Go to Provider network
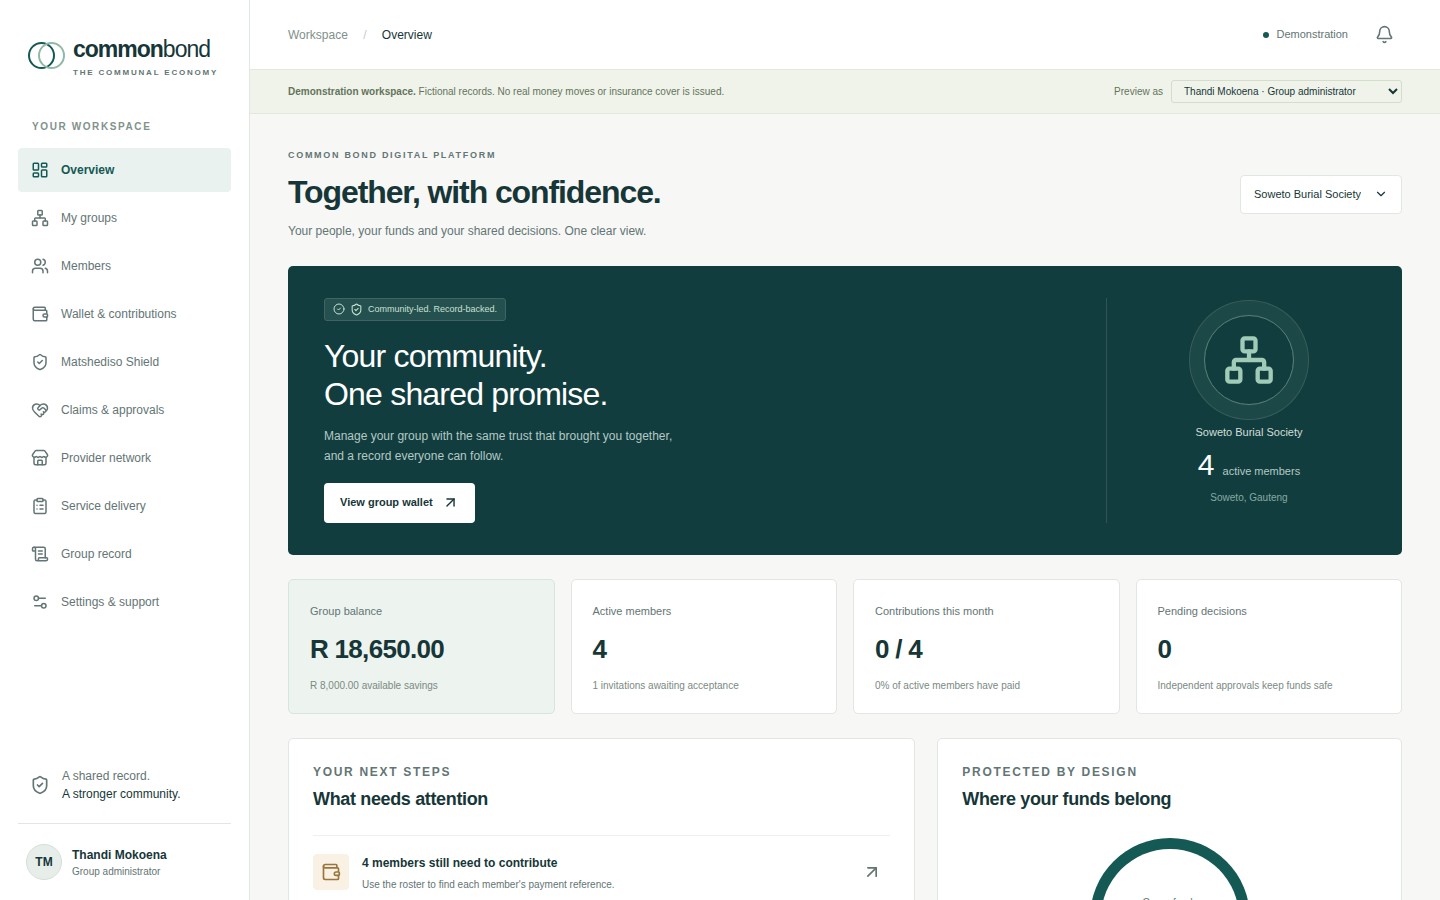1440x900 pixels. coord(124,458)
